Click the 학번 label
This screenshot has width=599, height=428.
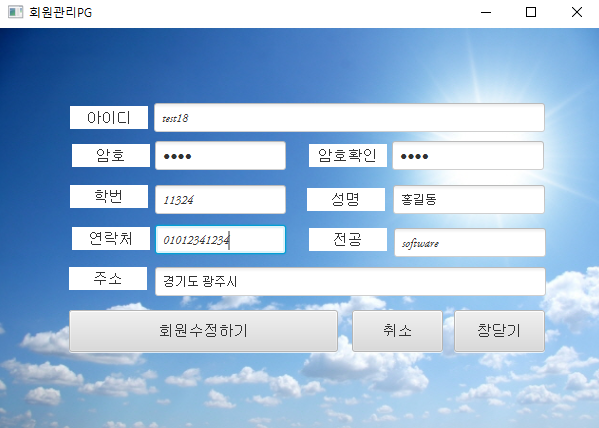109,196
